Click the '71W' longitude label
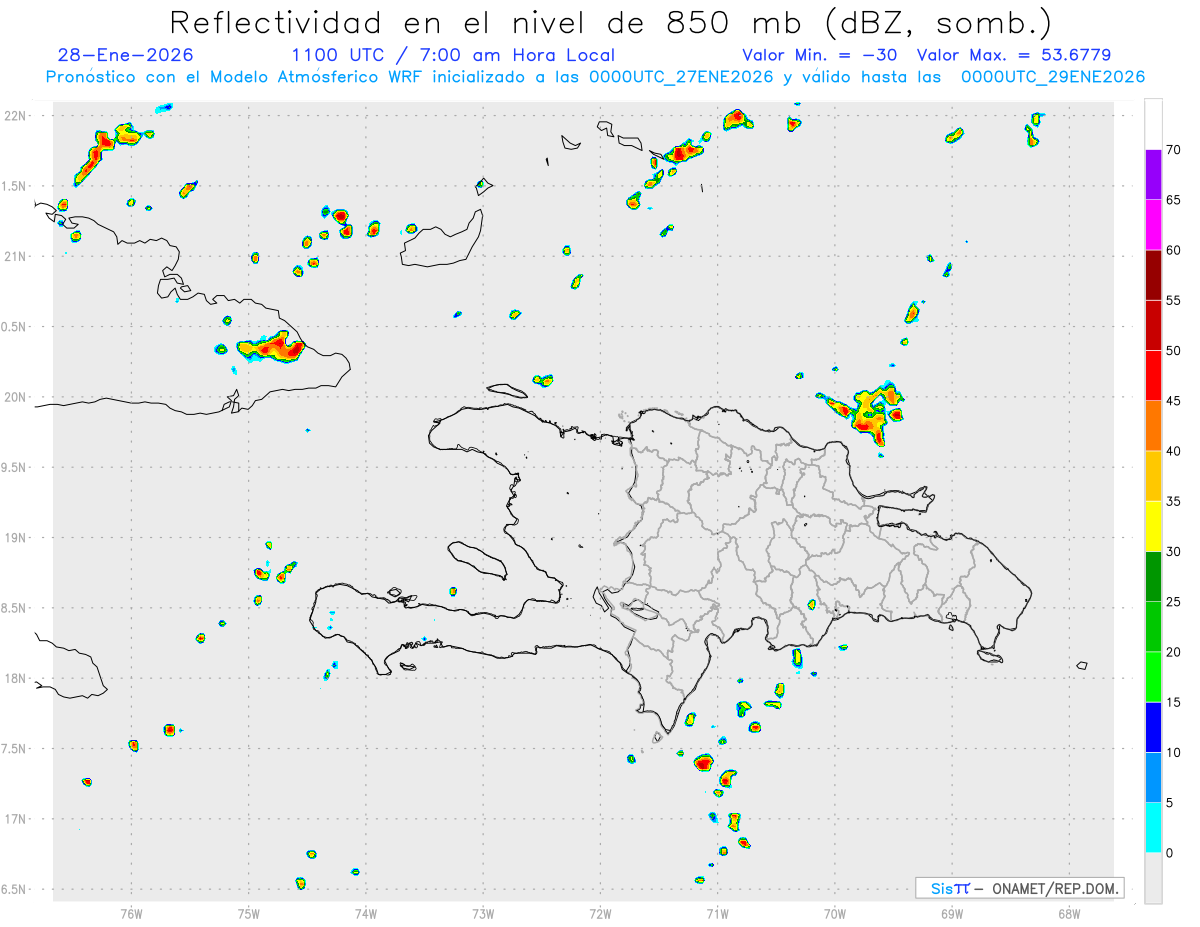This screenshot has width=1200, height=927. [717, 913]
